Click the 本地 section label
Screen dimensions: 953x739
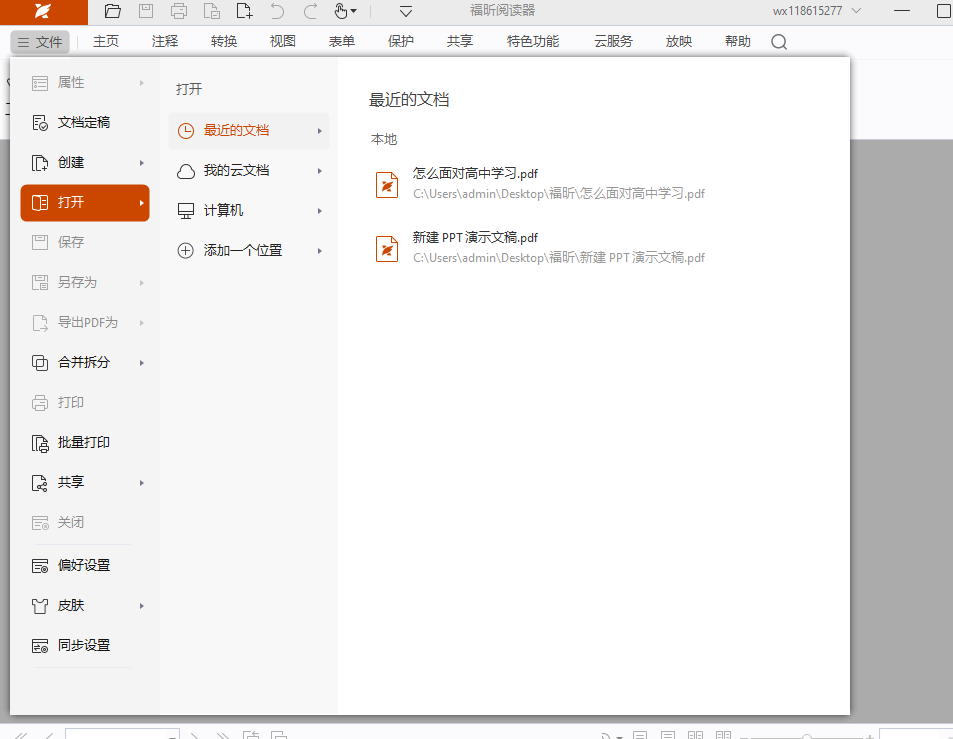(x=384, y=139)
